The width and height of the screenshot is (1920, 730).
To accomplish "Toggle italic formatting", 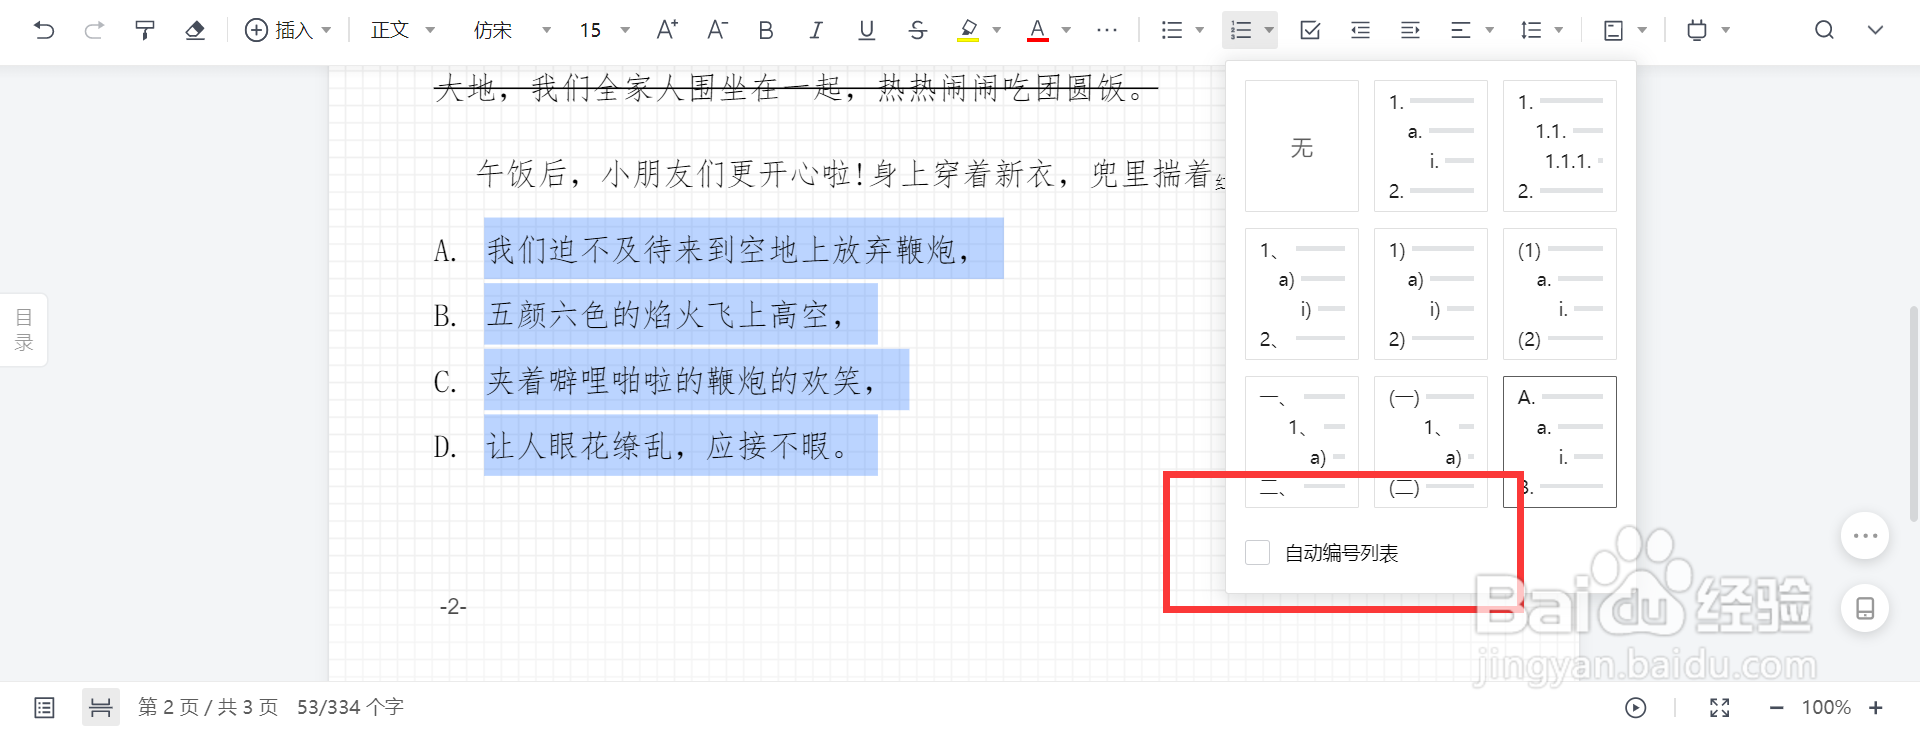I will coord(816,30).
